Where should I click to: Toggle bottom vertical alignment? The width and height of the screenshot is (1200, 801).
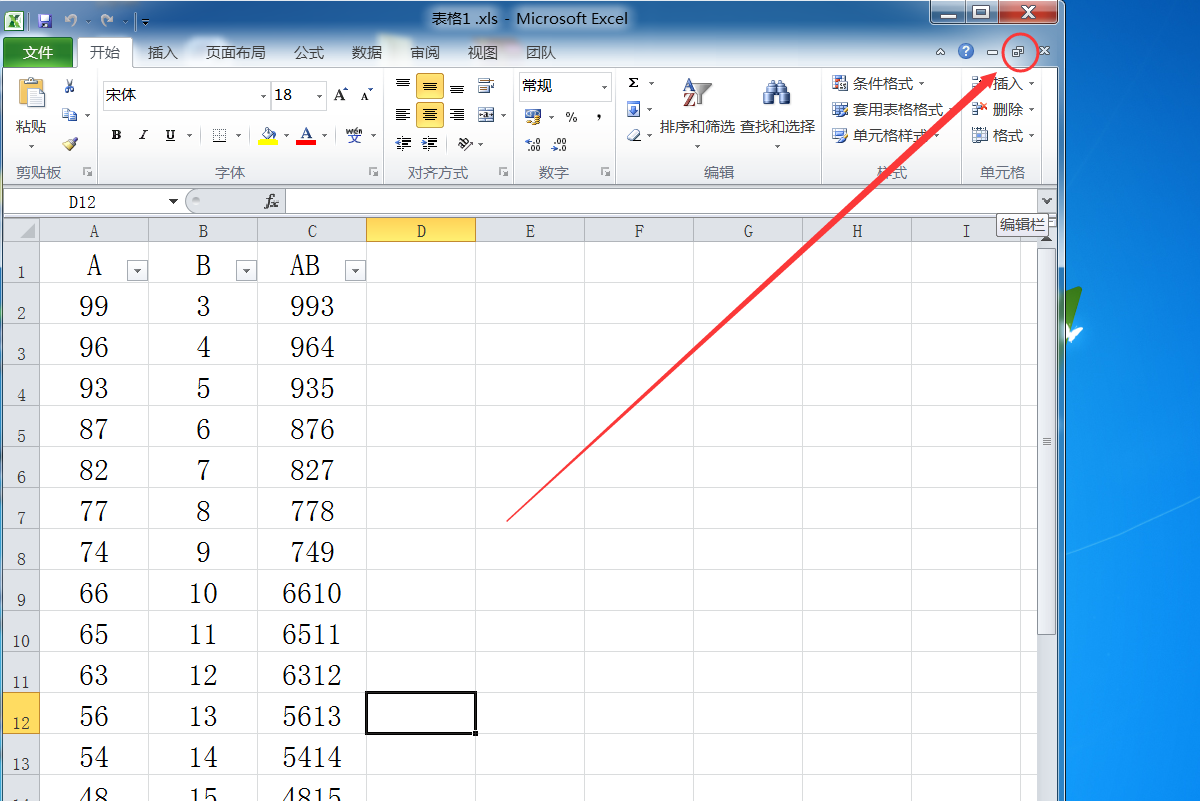point(457,86)
